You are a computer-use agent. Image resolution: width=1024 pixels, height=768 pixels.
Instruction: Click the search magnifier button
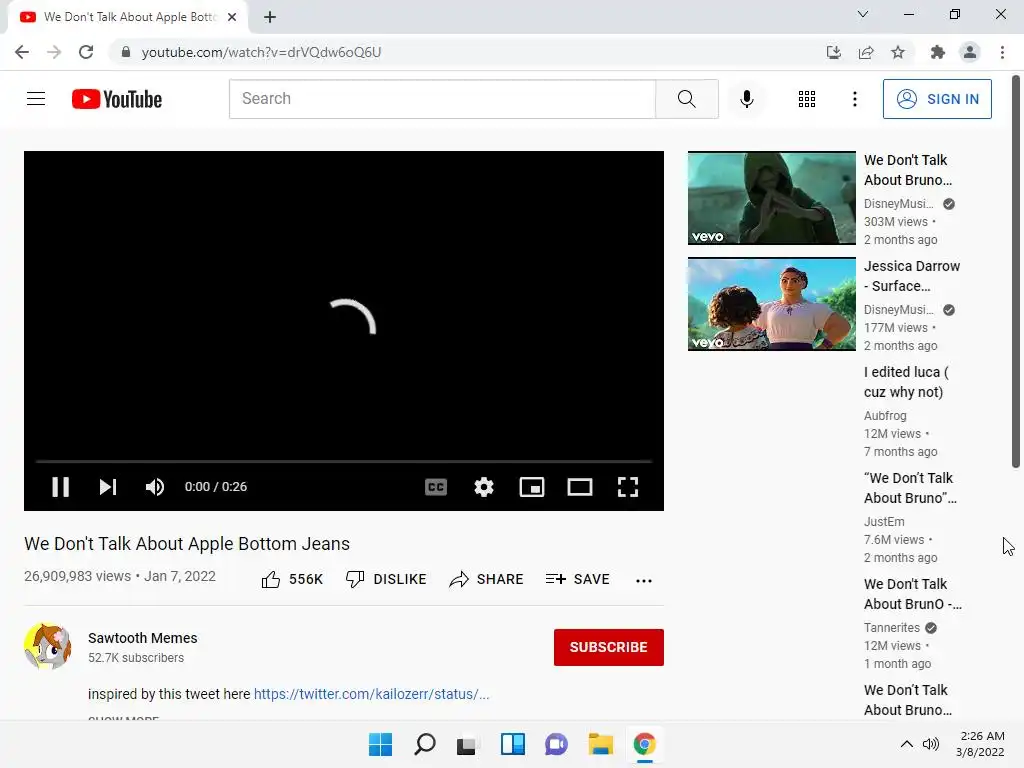click(686, 99)
